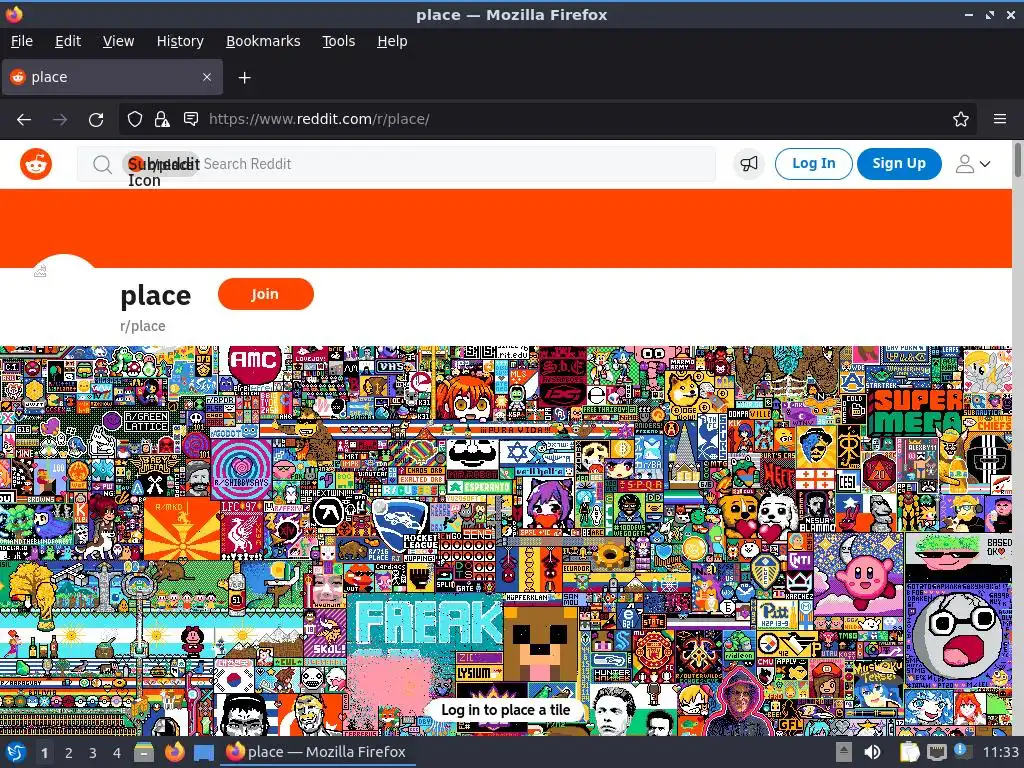Click the place subreddit heading
This screenshot has height=768, width=1024.
155,296
